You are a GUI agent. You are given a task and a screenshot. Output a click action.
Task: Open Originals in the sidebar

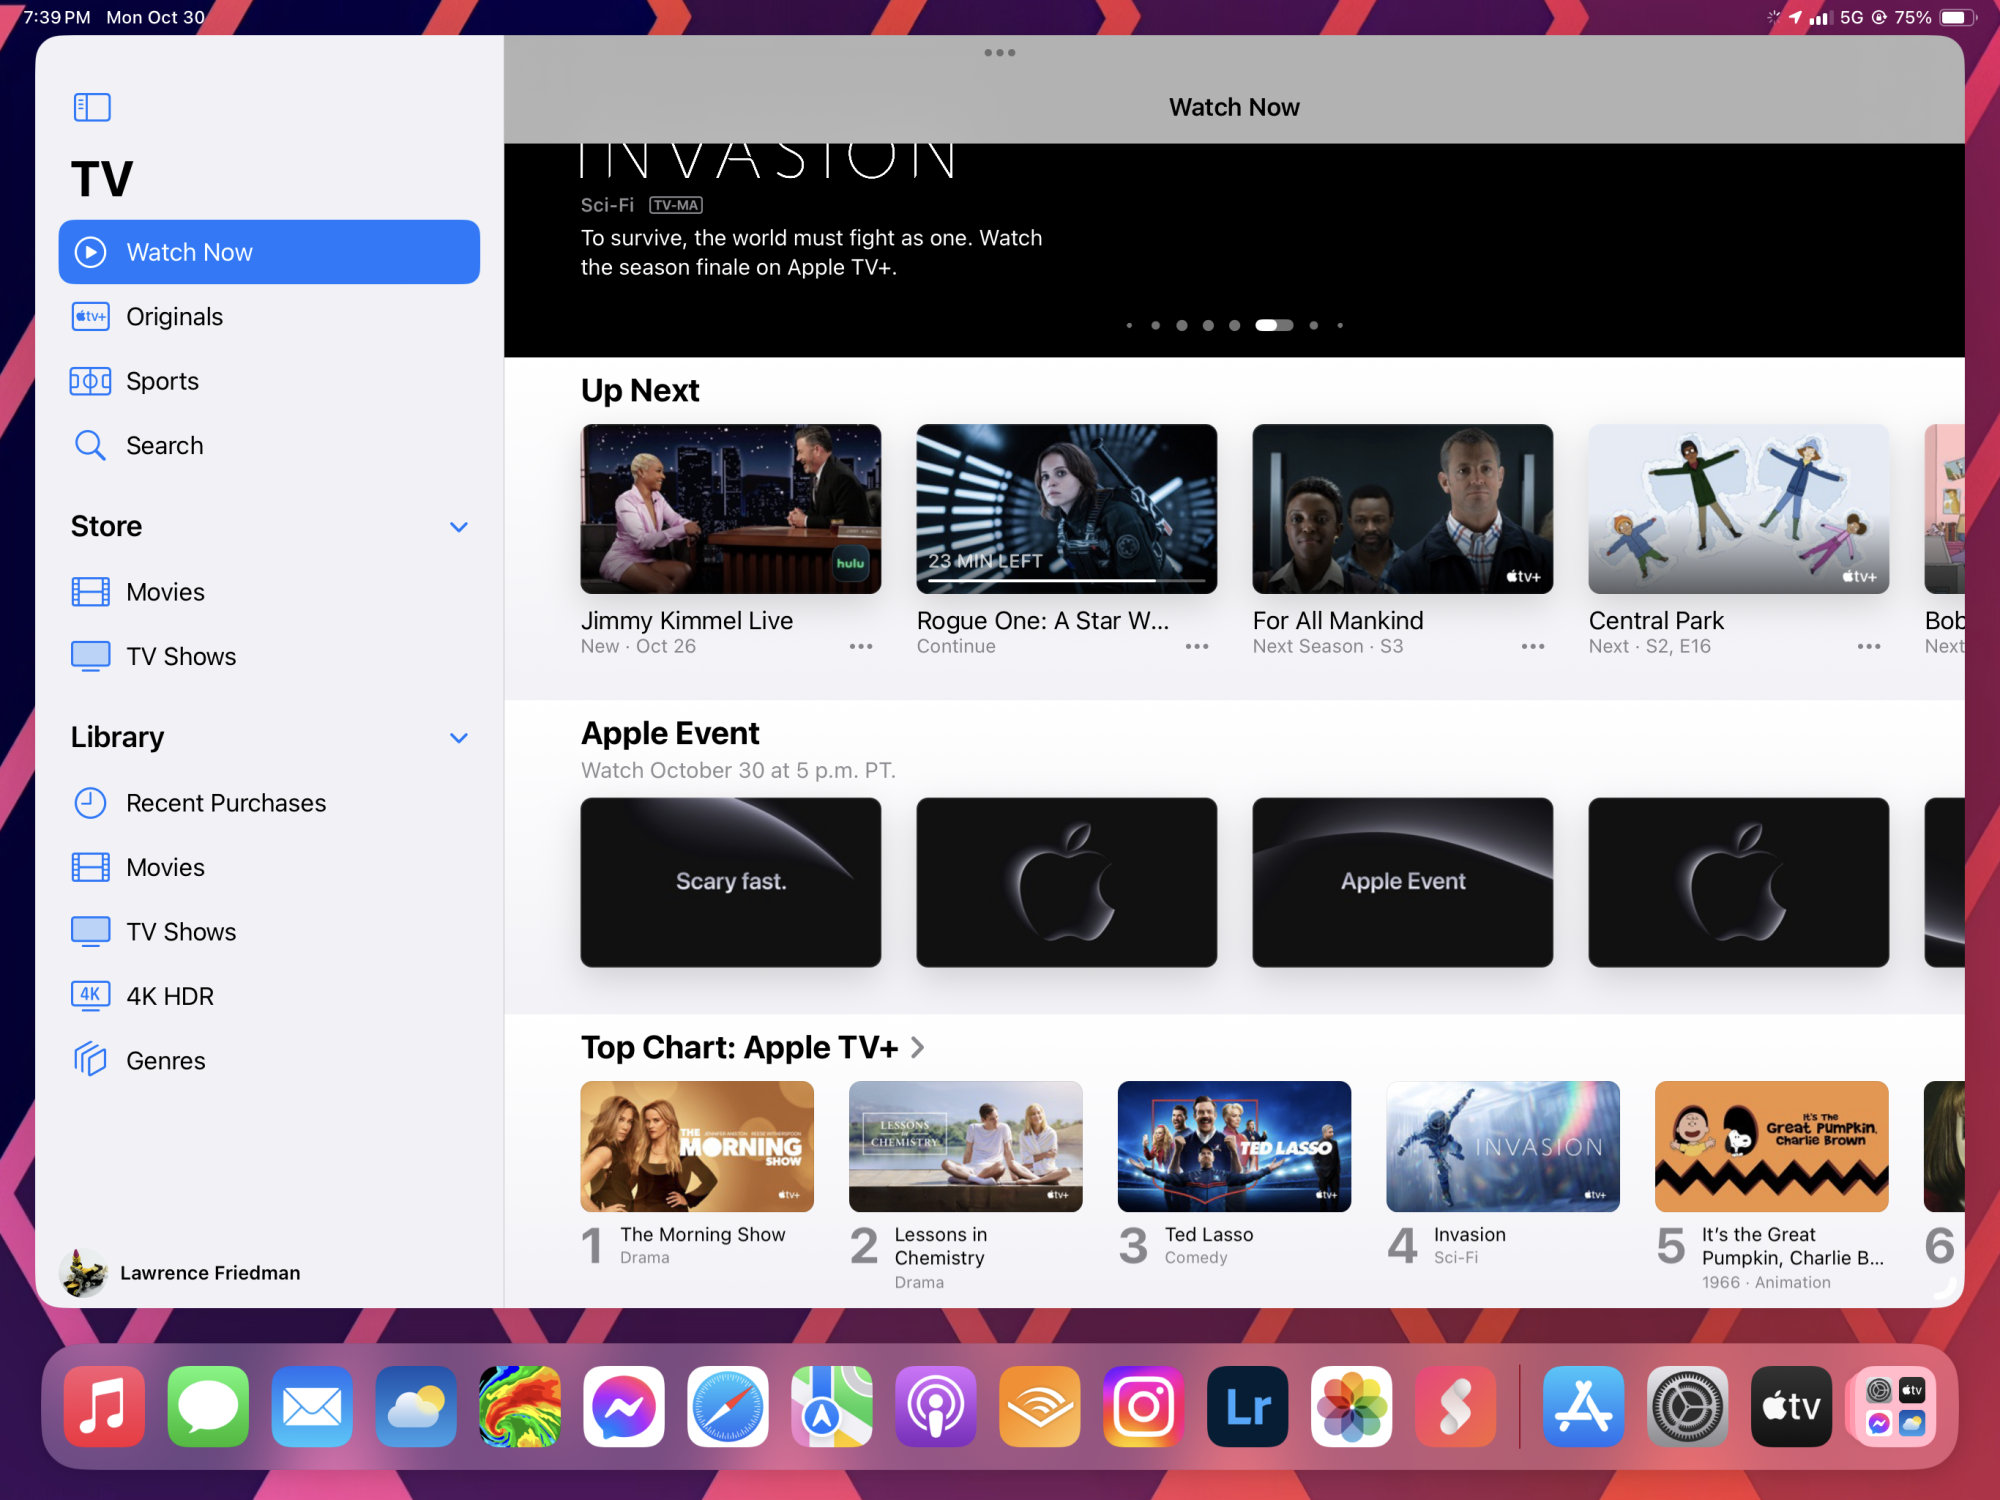[x=174, y=317]
